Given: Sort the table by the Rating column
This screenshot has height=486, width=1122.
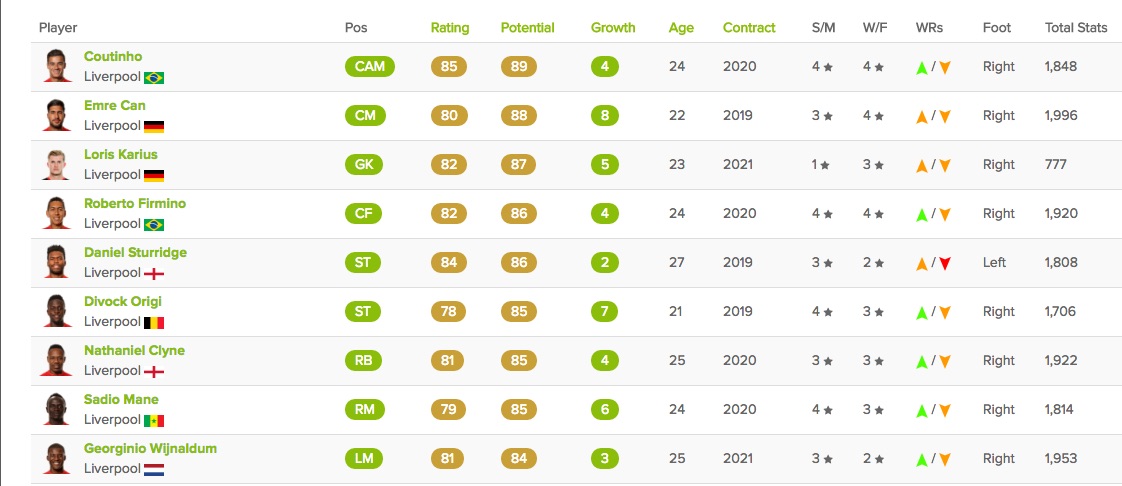Looking at the screenshot, I should 449,28.
